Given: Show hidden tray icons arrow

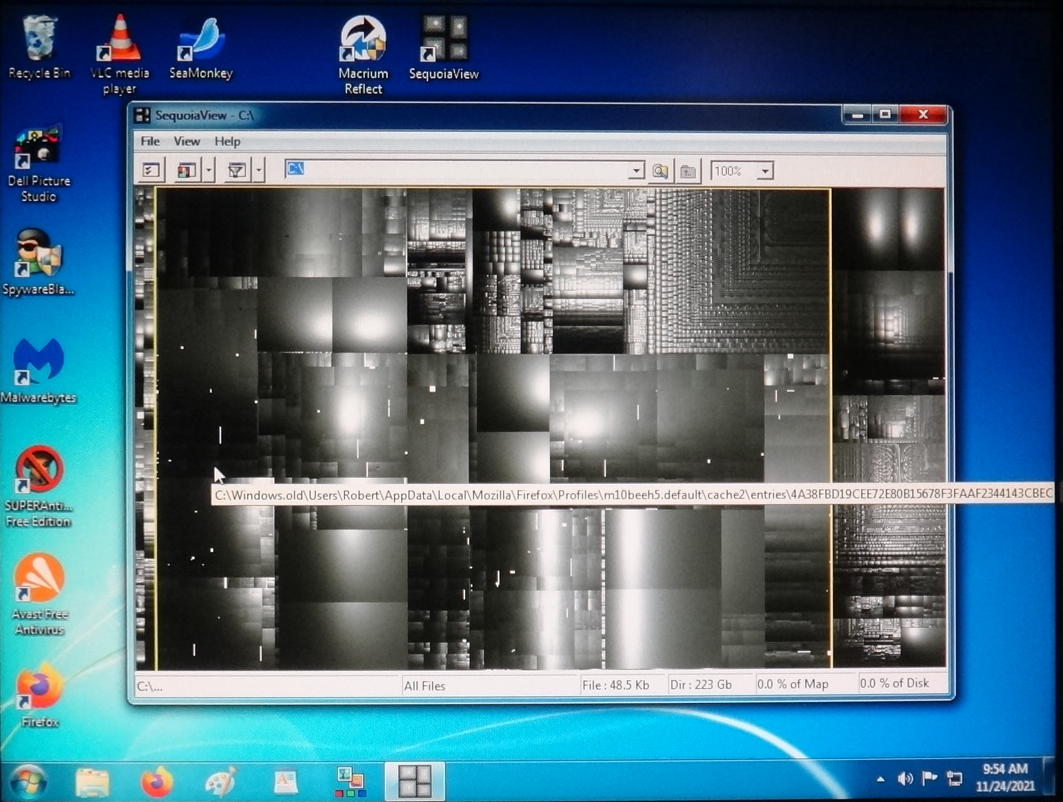Looking at the screenshot, I should click(x=880, y=780).
